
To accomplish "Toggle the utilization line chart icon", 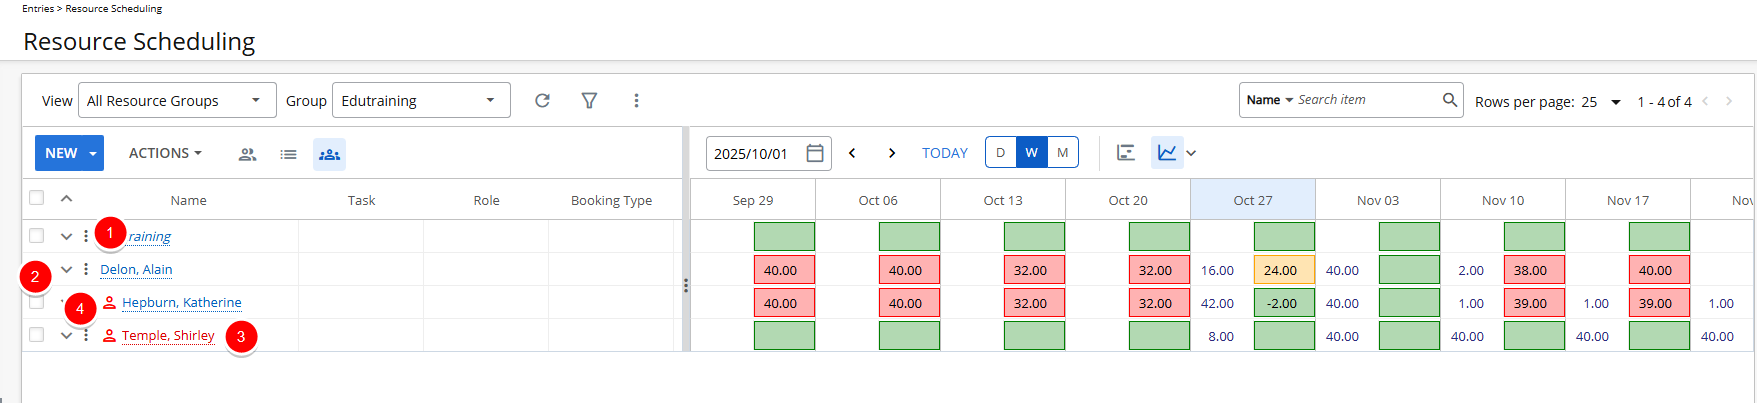I will tap(1167, 153).
